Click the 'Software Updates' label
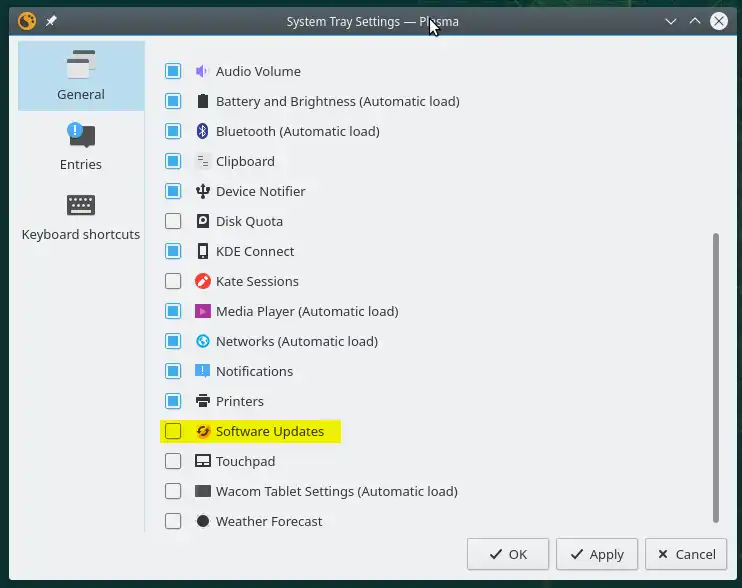This screenshot has height=588, width=742. tap(270, 431)
